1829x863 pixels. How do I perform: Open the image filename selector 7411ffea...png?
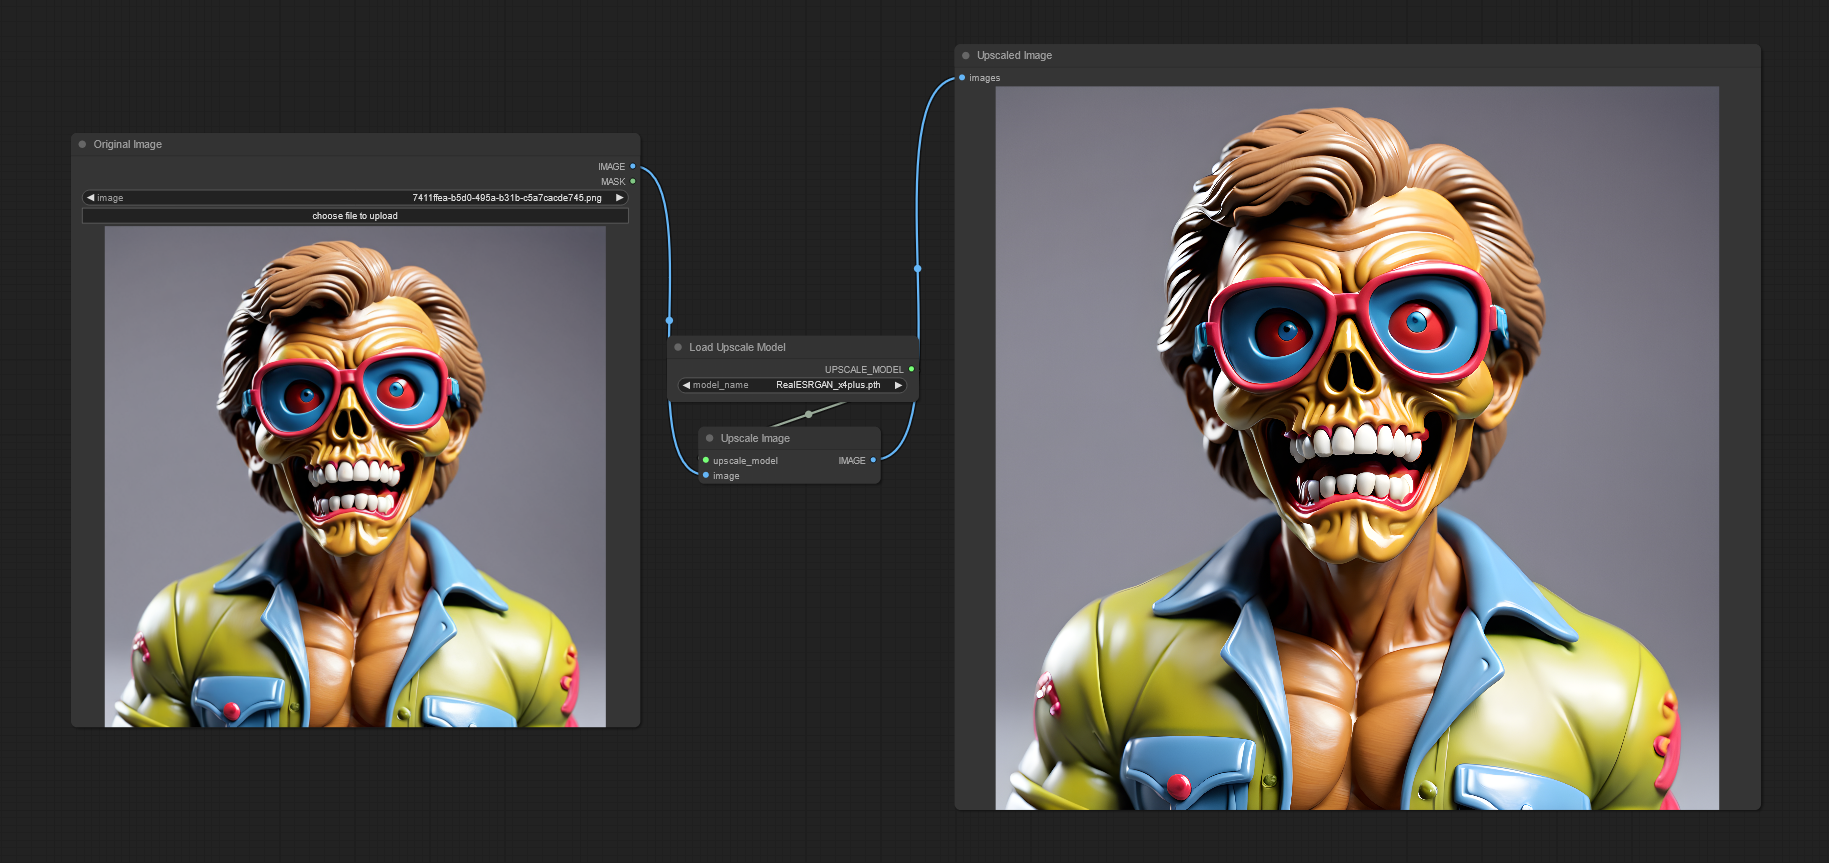(355, 198)
